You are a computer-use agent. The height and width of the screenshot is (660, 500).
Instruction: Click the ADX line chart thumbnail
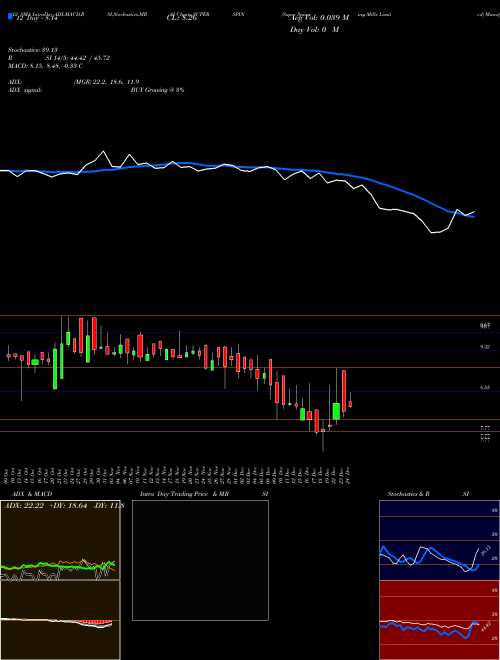[x=60, y=540]
